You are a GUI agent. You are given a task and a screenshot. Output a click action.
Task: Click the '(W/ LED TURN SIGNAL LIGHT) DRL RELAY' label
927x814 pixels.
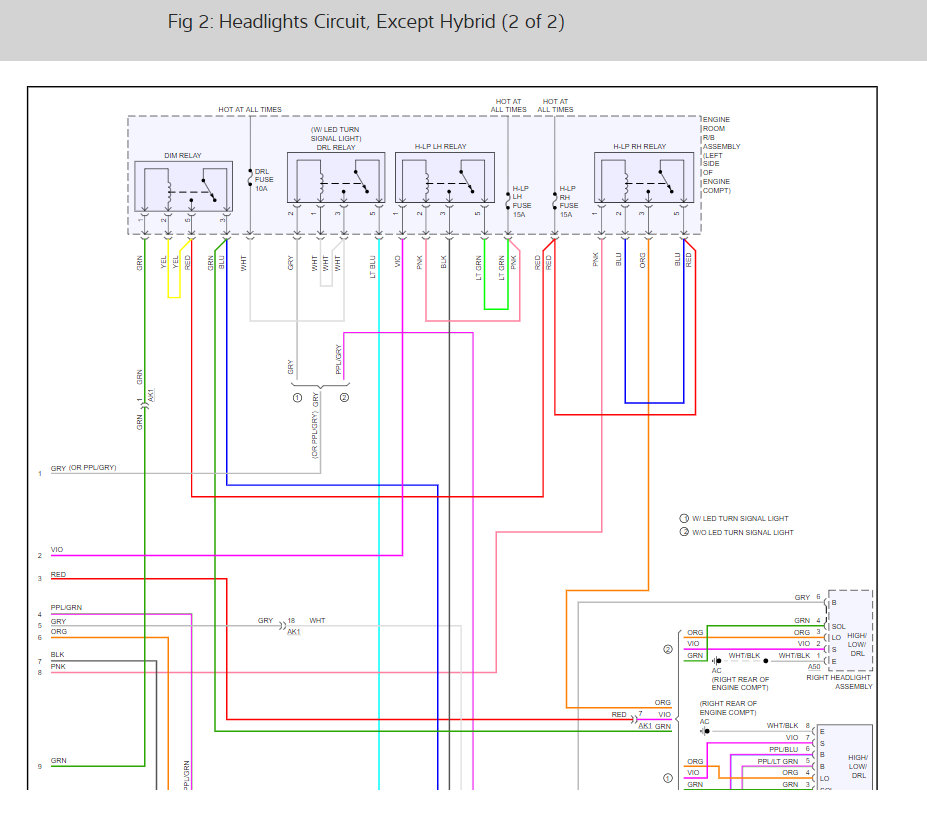pyautogui.click(x=336, y=138)
